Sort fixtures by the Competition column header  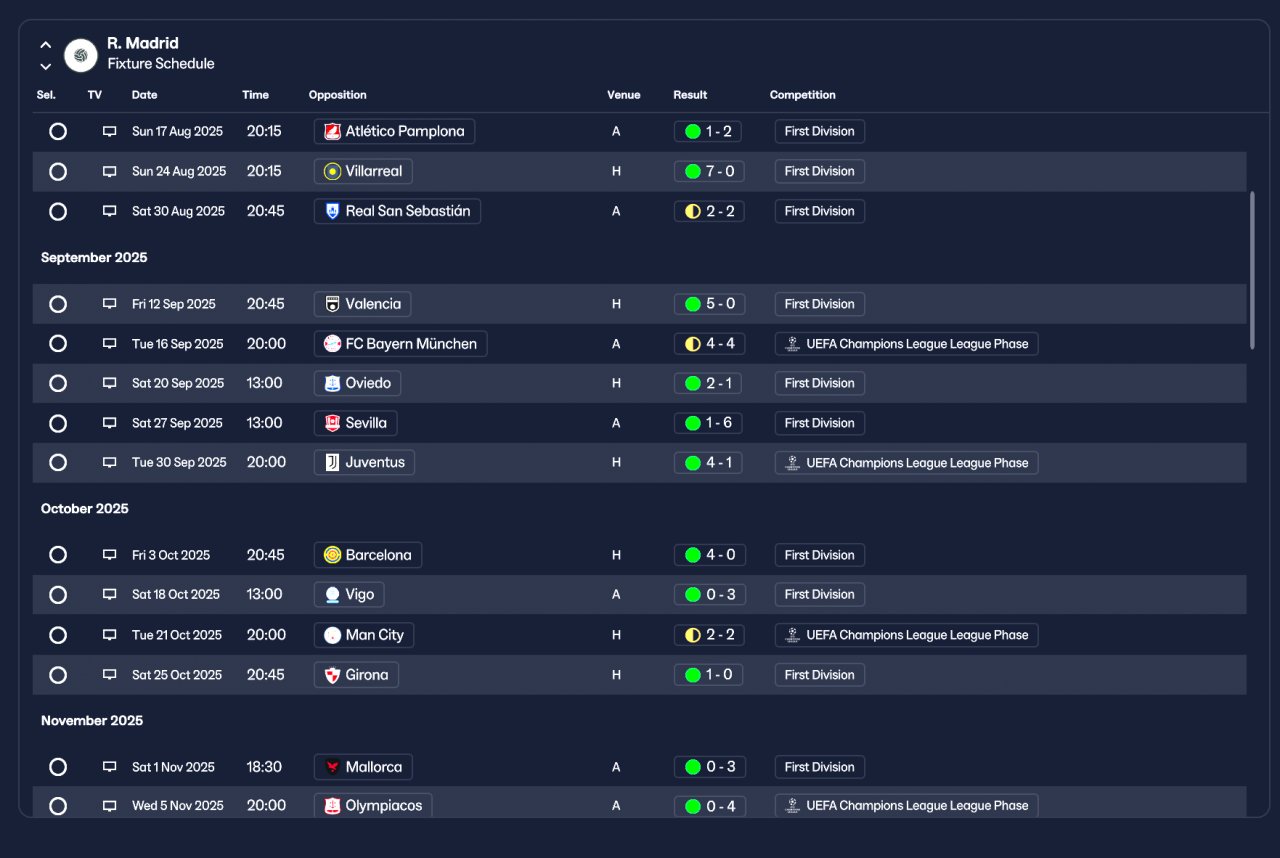pyautogui.click(x=802, y=95)
